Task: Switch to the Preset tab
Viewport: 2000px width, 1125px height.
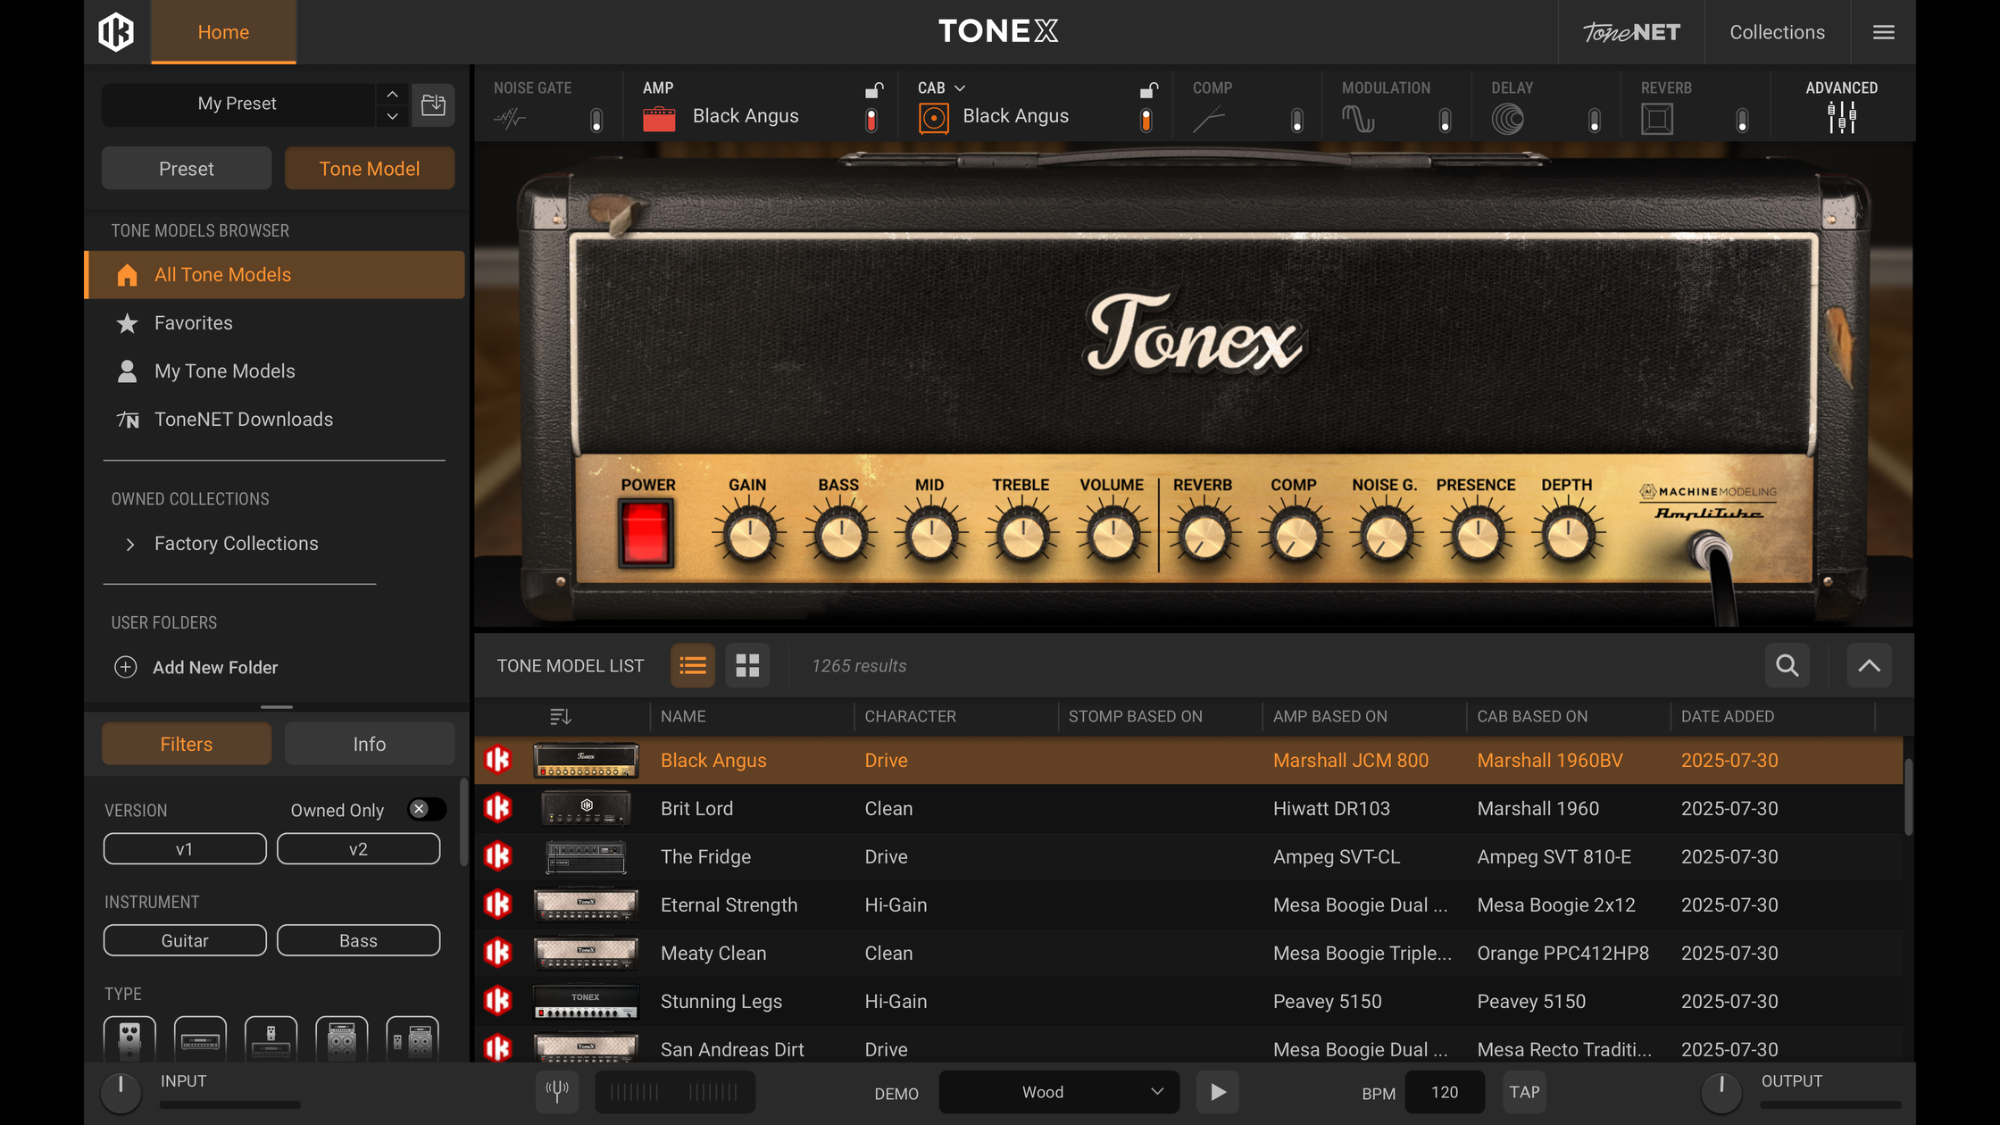Action: (x=186, y=168)
